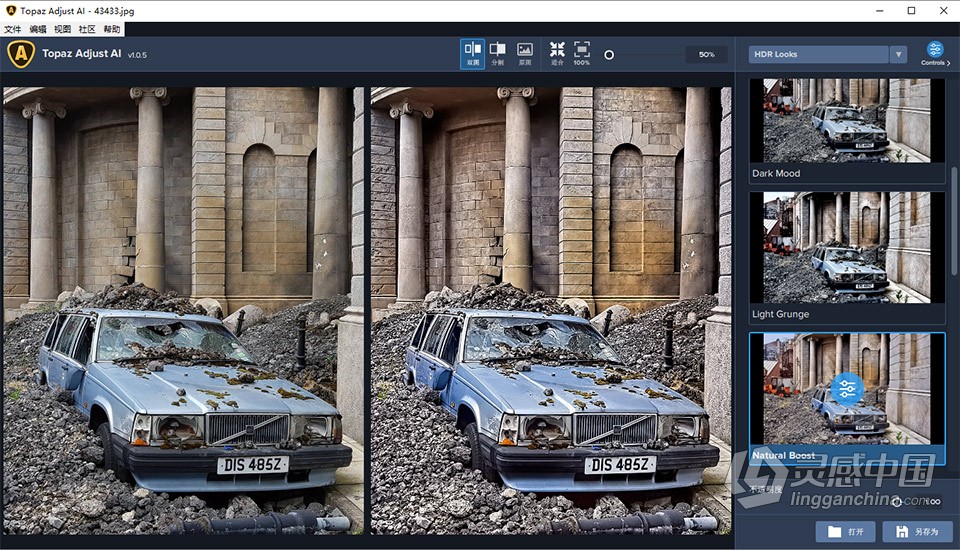Image resolution: width=960 pixels, height=550 pixels.
Task: Minimize the Topaz Adjust AI window
Action: click(x=880, y=10)
